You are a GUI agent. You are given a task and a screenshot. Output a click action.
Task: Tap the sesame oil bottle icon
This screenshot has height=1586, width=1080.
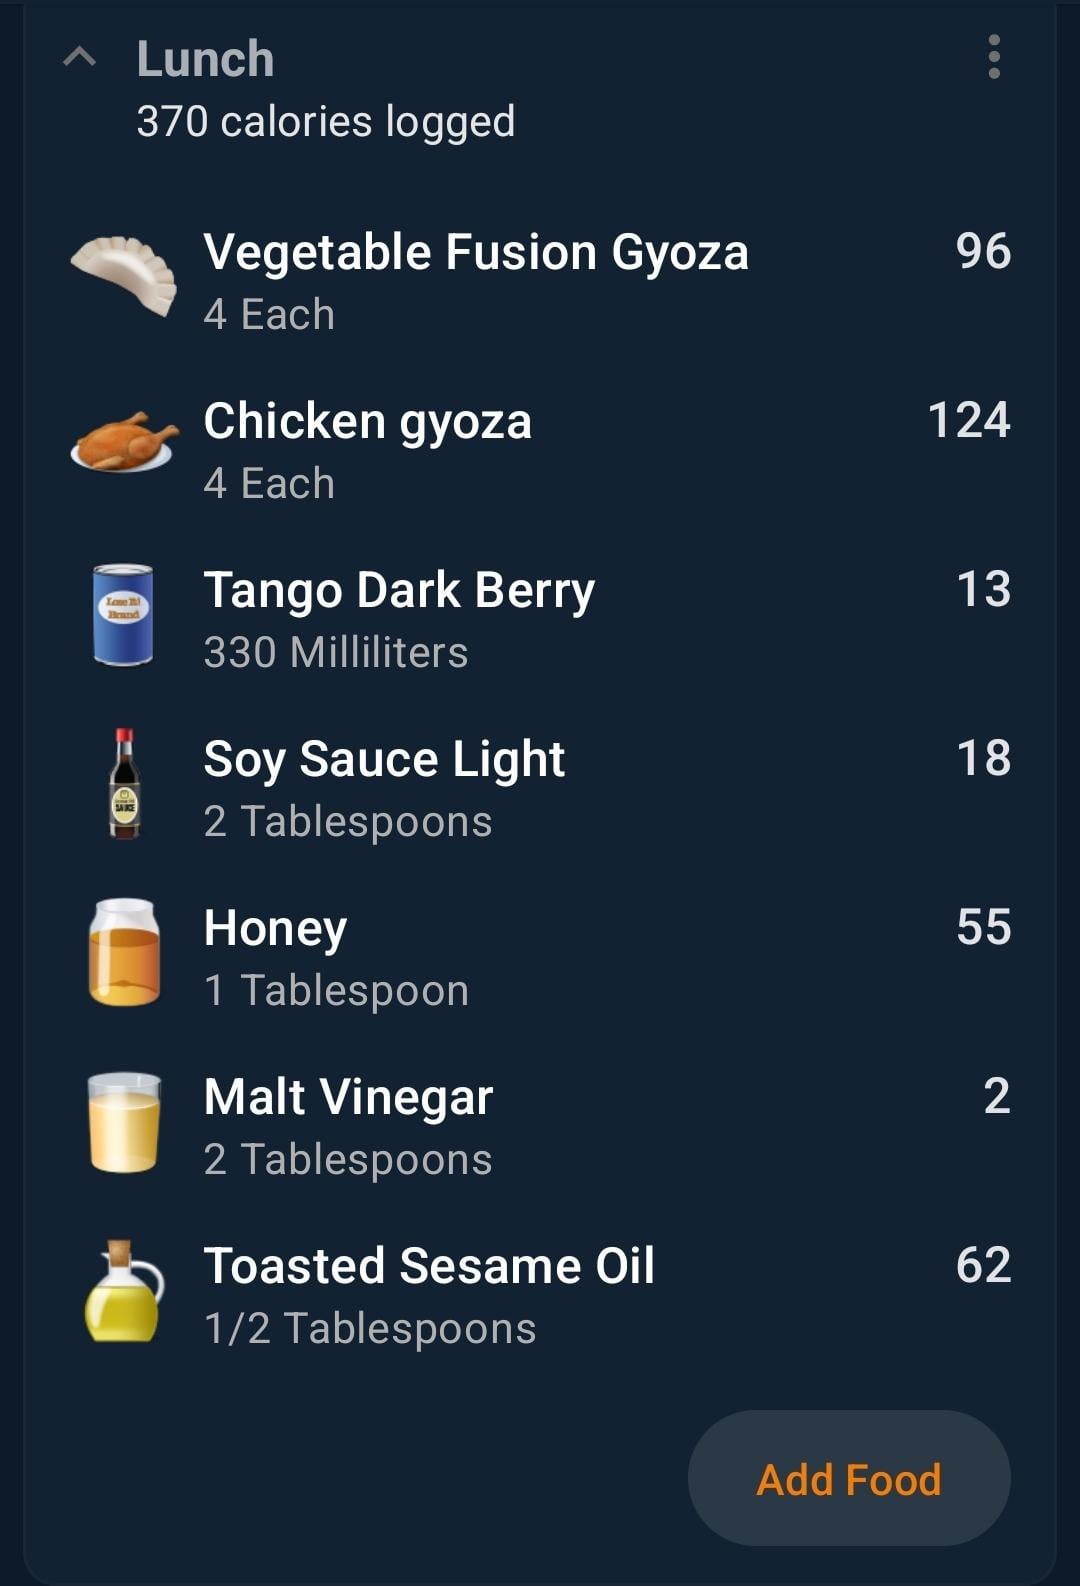click(x=124, y=1291)
